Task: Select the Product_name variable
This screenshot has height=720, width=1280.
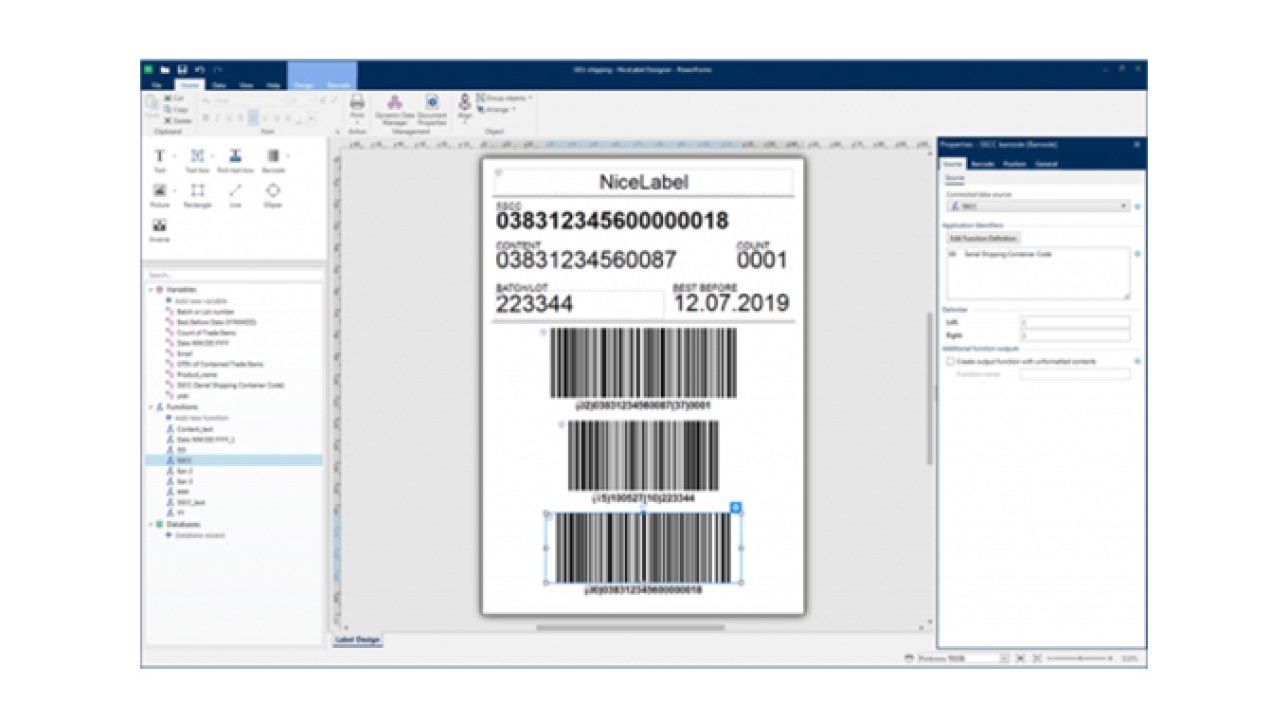Action: tap(196, 375)
